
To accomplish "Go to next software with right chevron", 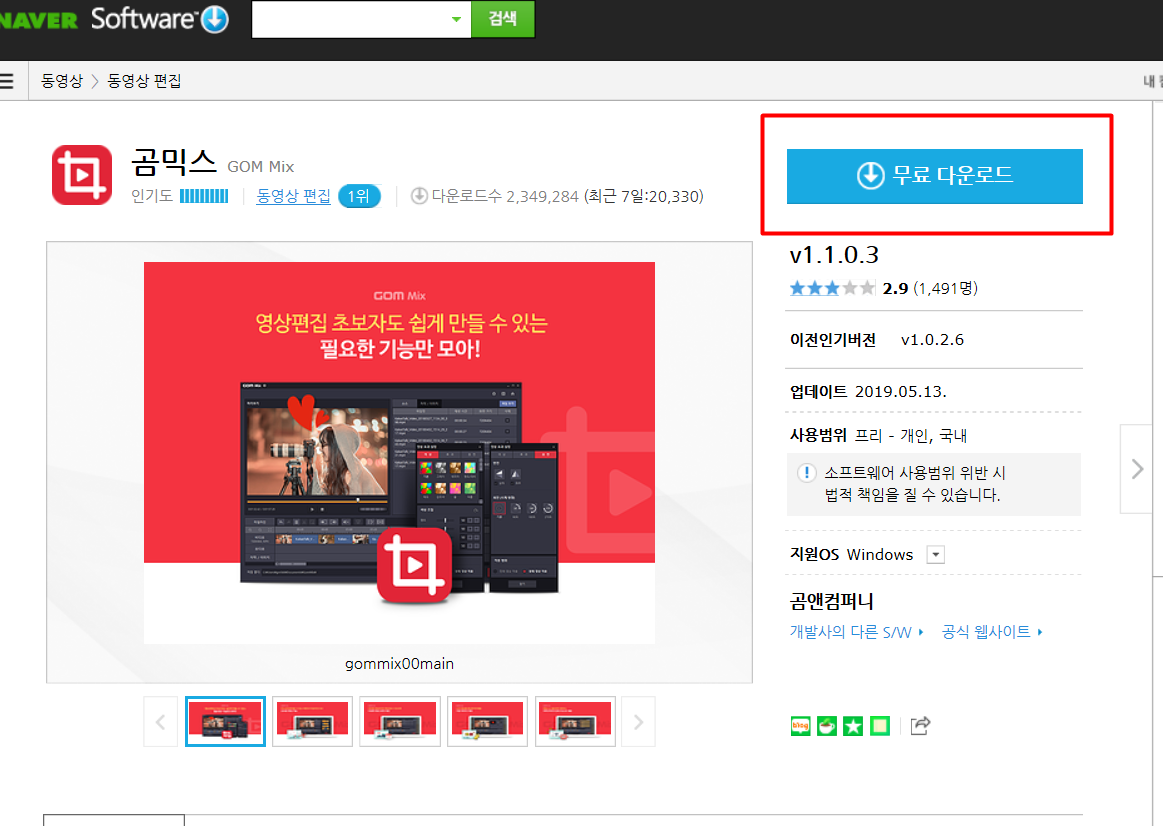I will click(x=1137, y=469).
